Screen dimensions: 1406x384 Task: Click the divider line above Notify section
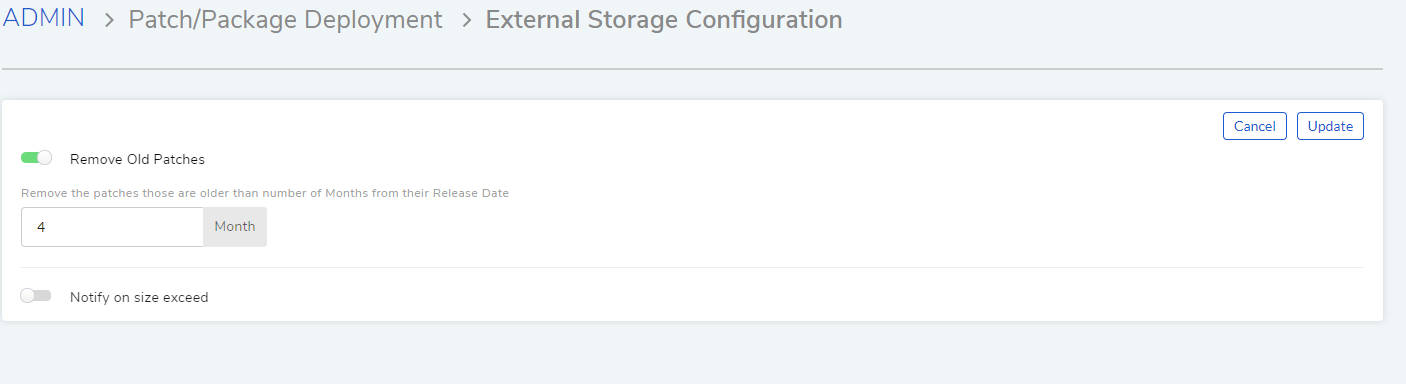(692, 267)
